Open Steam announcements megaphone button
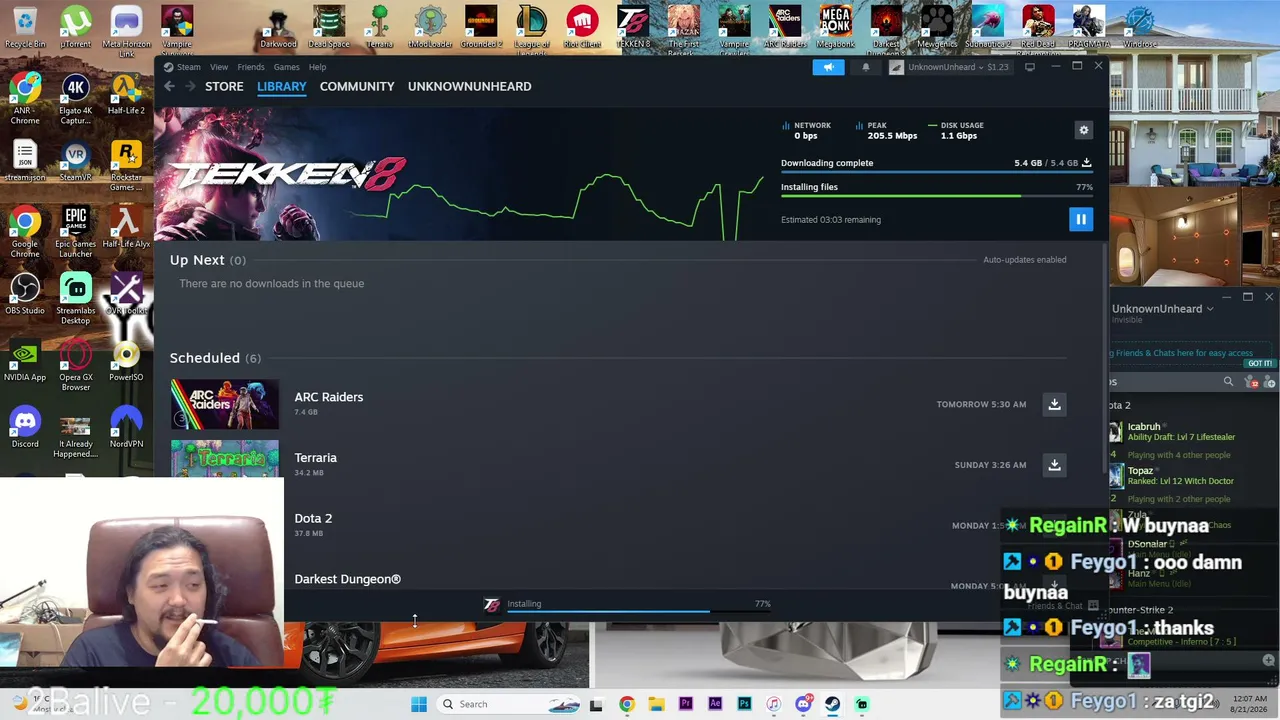The image size is (1280, 720). (x=828, y=67)
